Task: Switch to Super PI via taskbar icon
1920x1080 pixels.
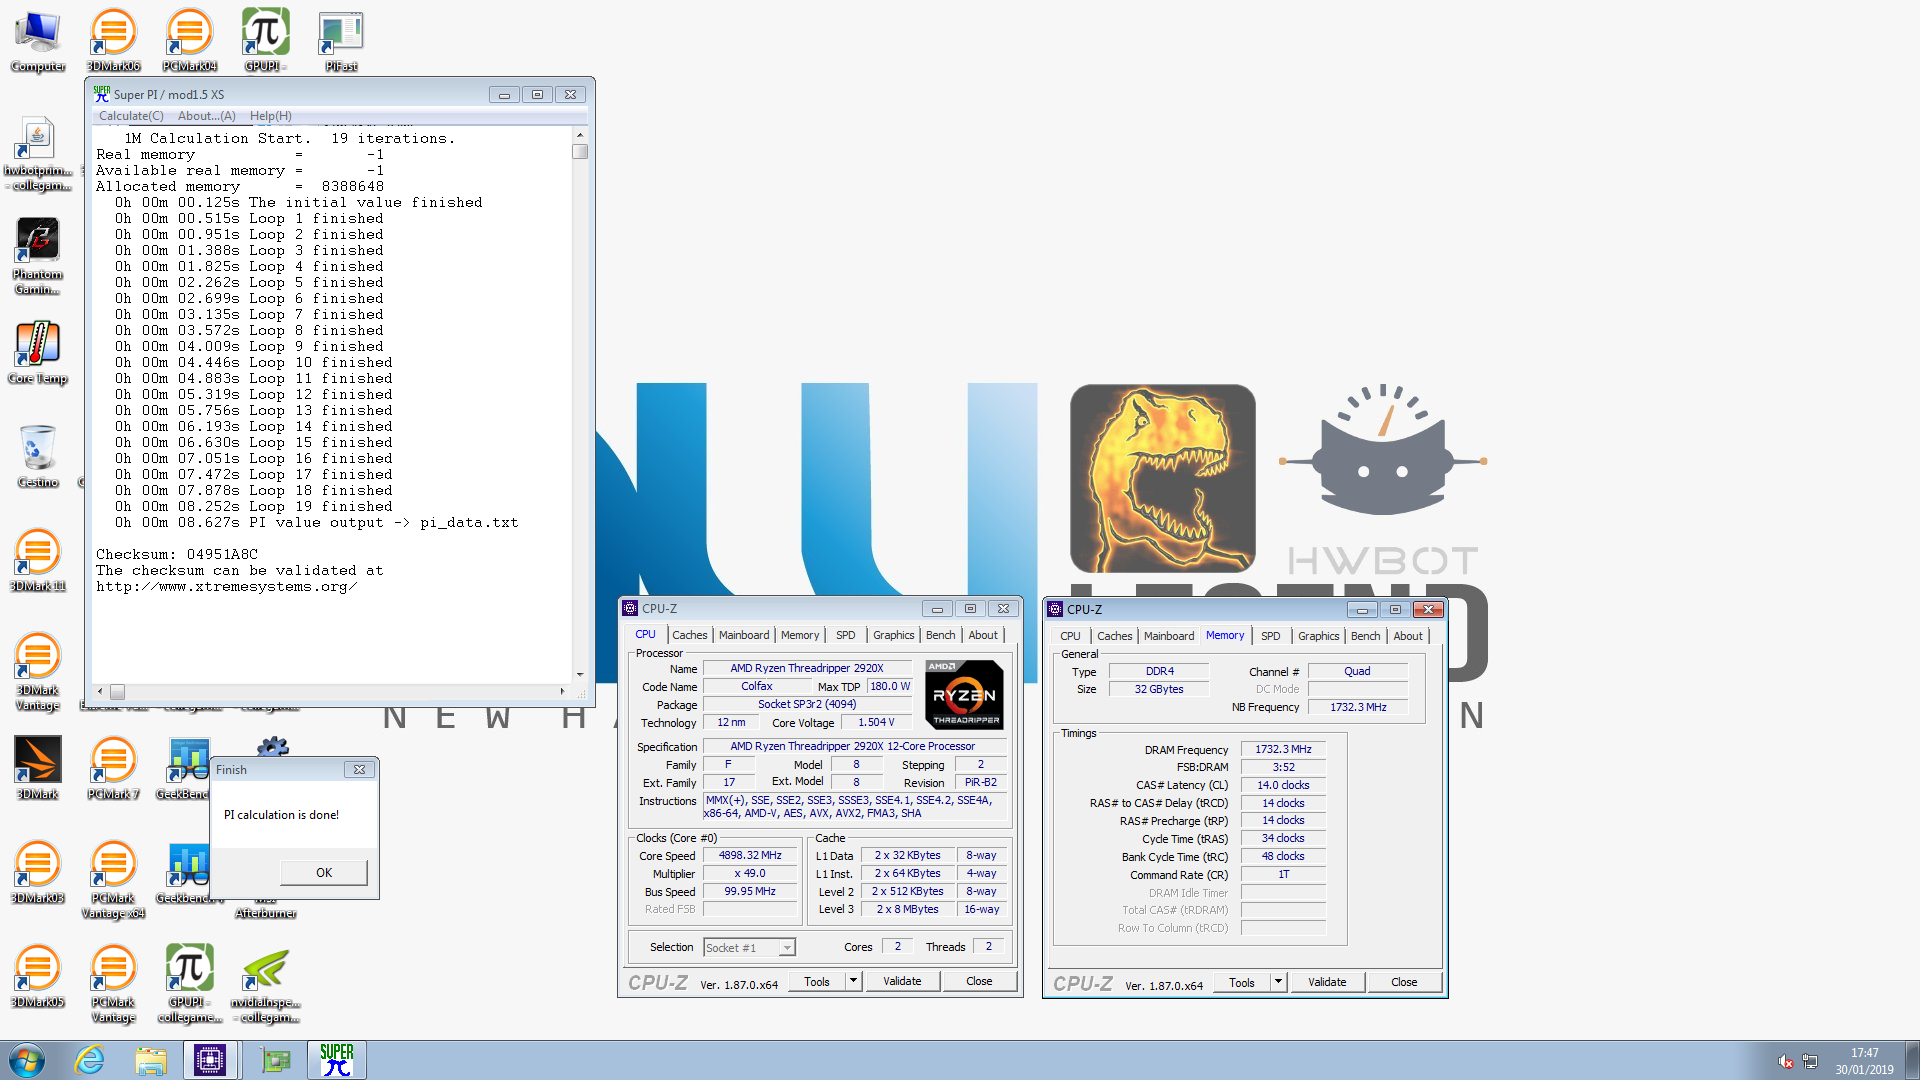Action: [x=337, y=1060]
